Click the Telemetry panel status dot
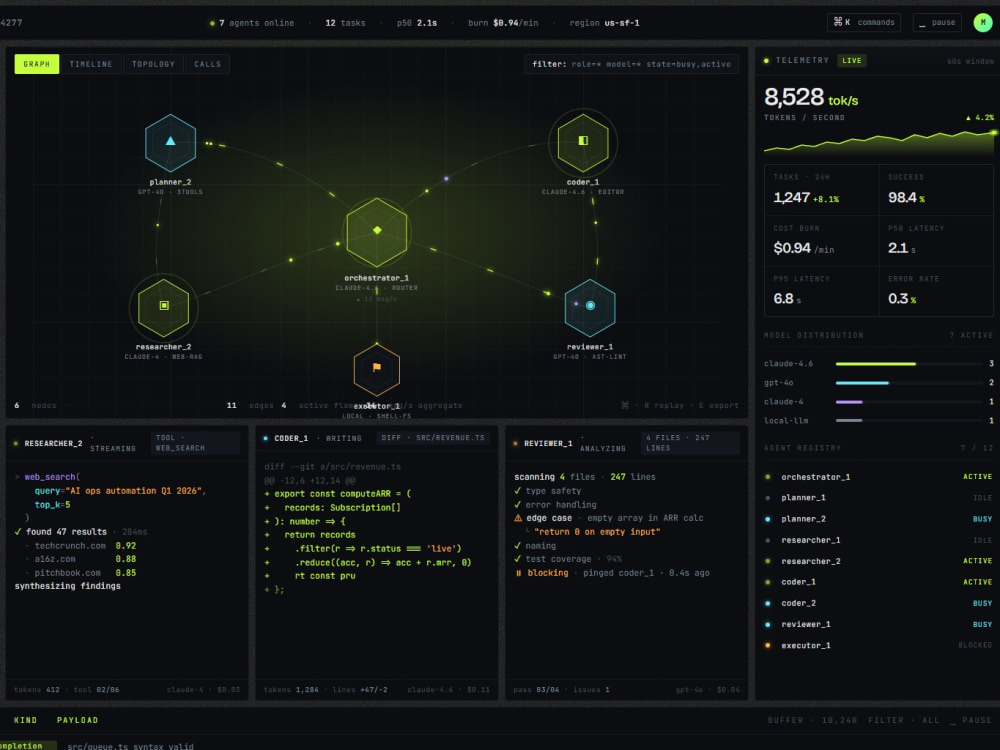 [x=767, y=61]
